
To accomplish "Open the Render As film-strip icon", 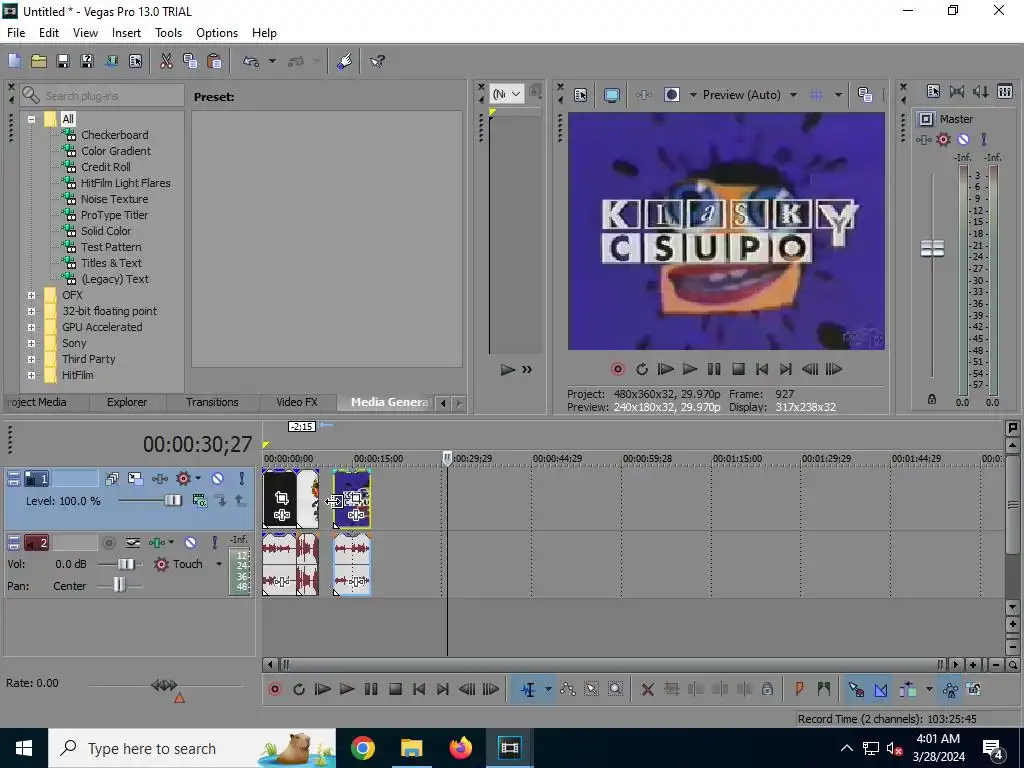I will pos(111,61).
